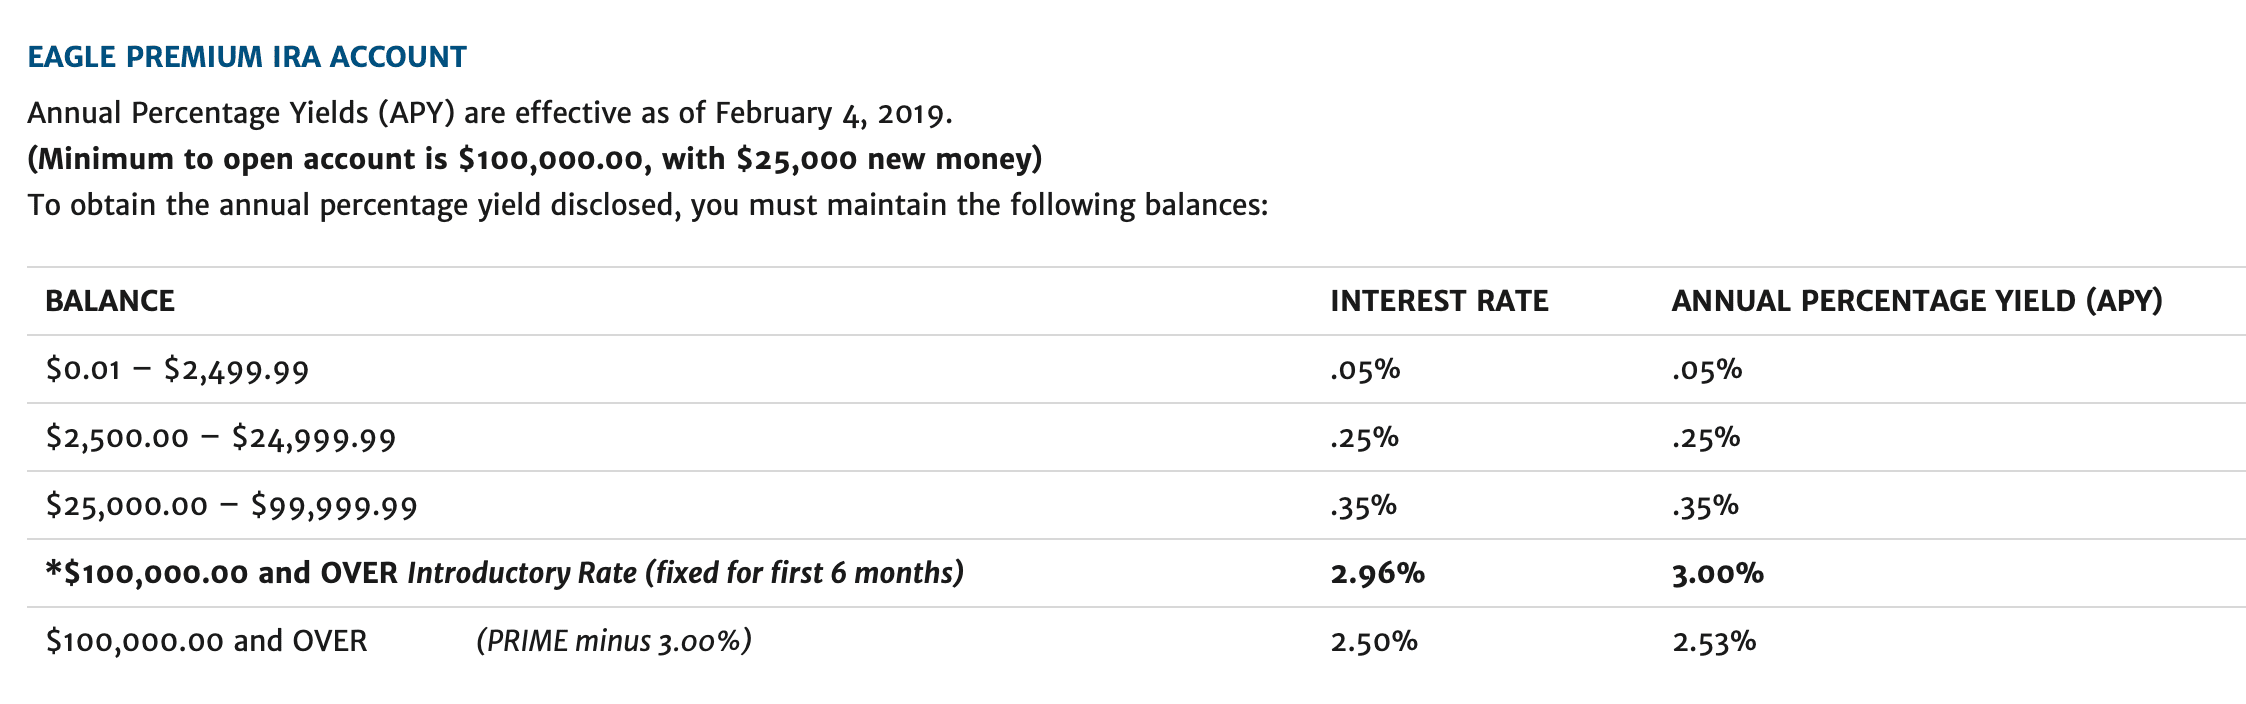
Task: Select the $2,500.00 – $24,999.99 balance cell
Action: click(221, 438)
